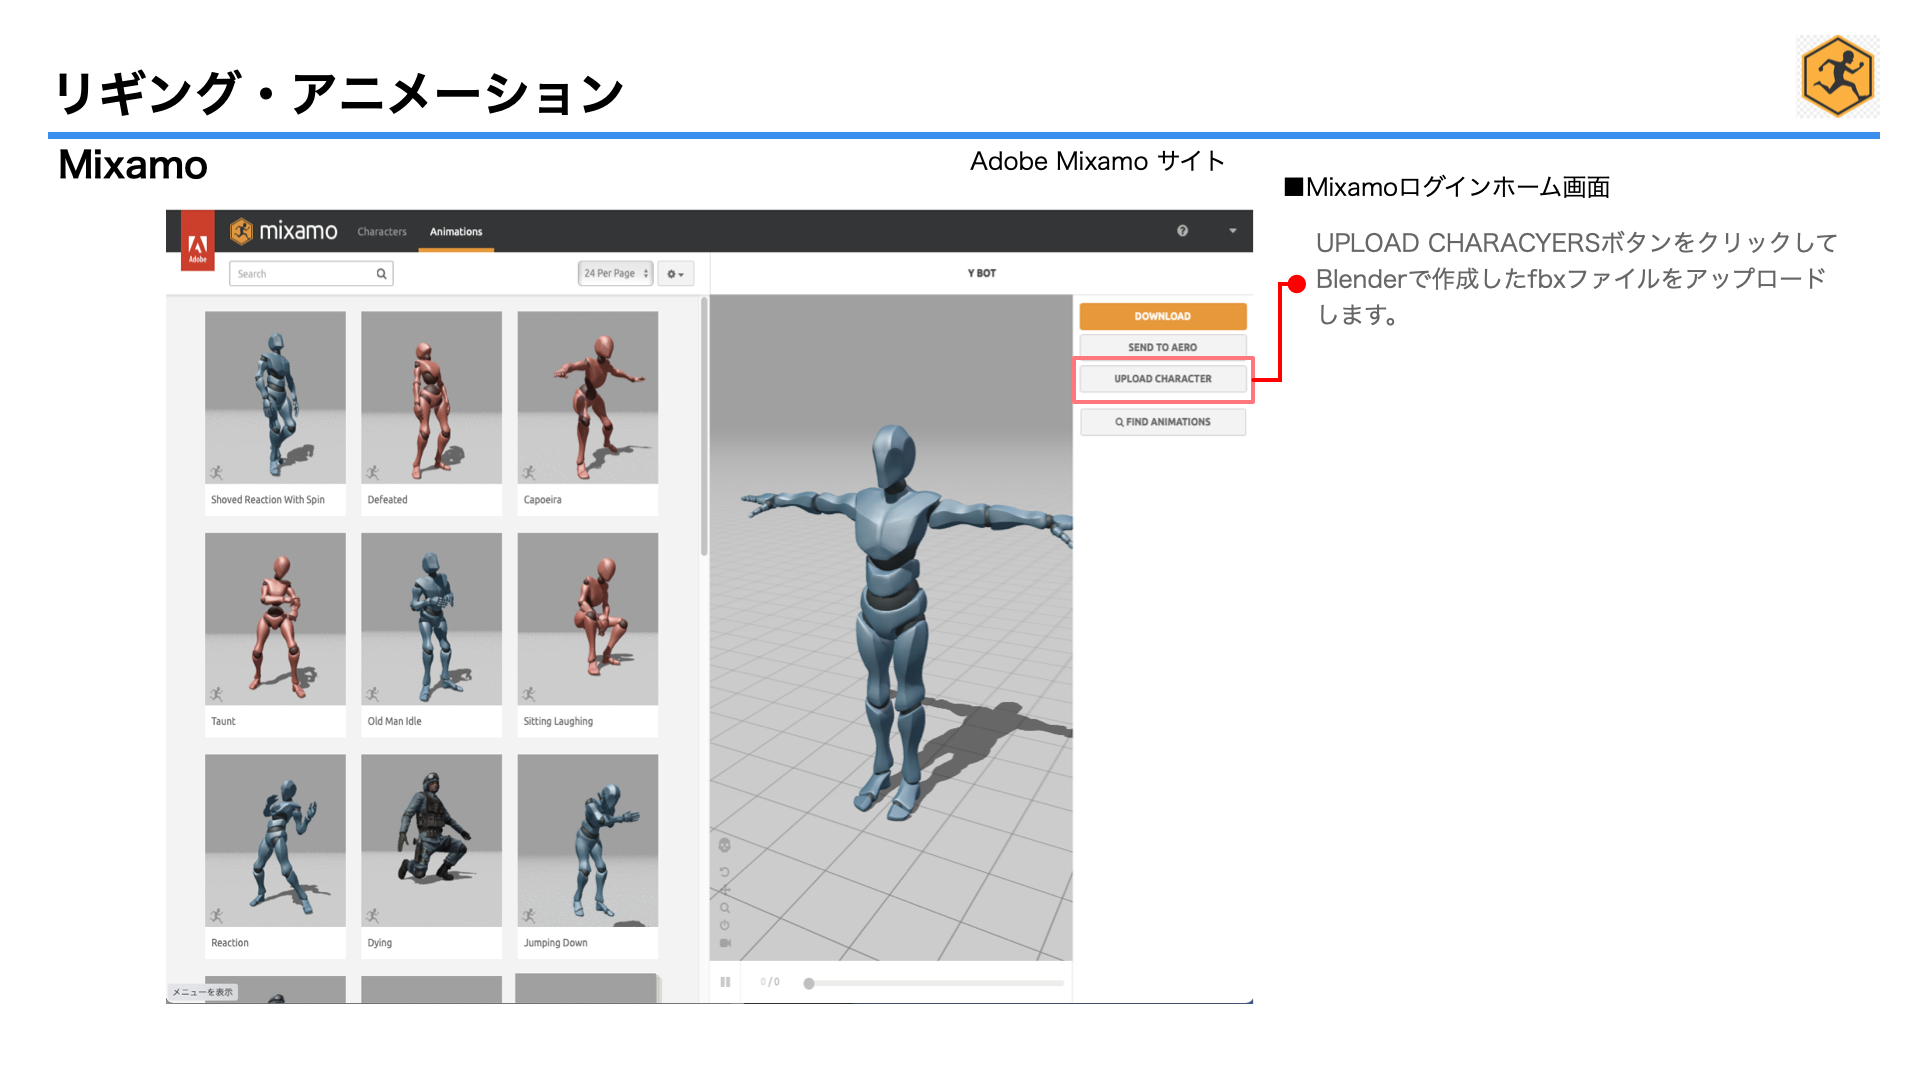Screen dimensions: 1920x1080
Task: Click the Adobe logo in the Mixamo header
Action: (x=198, y=241)
